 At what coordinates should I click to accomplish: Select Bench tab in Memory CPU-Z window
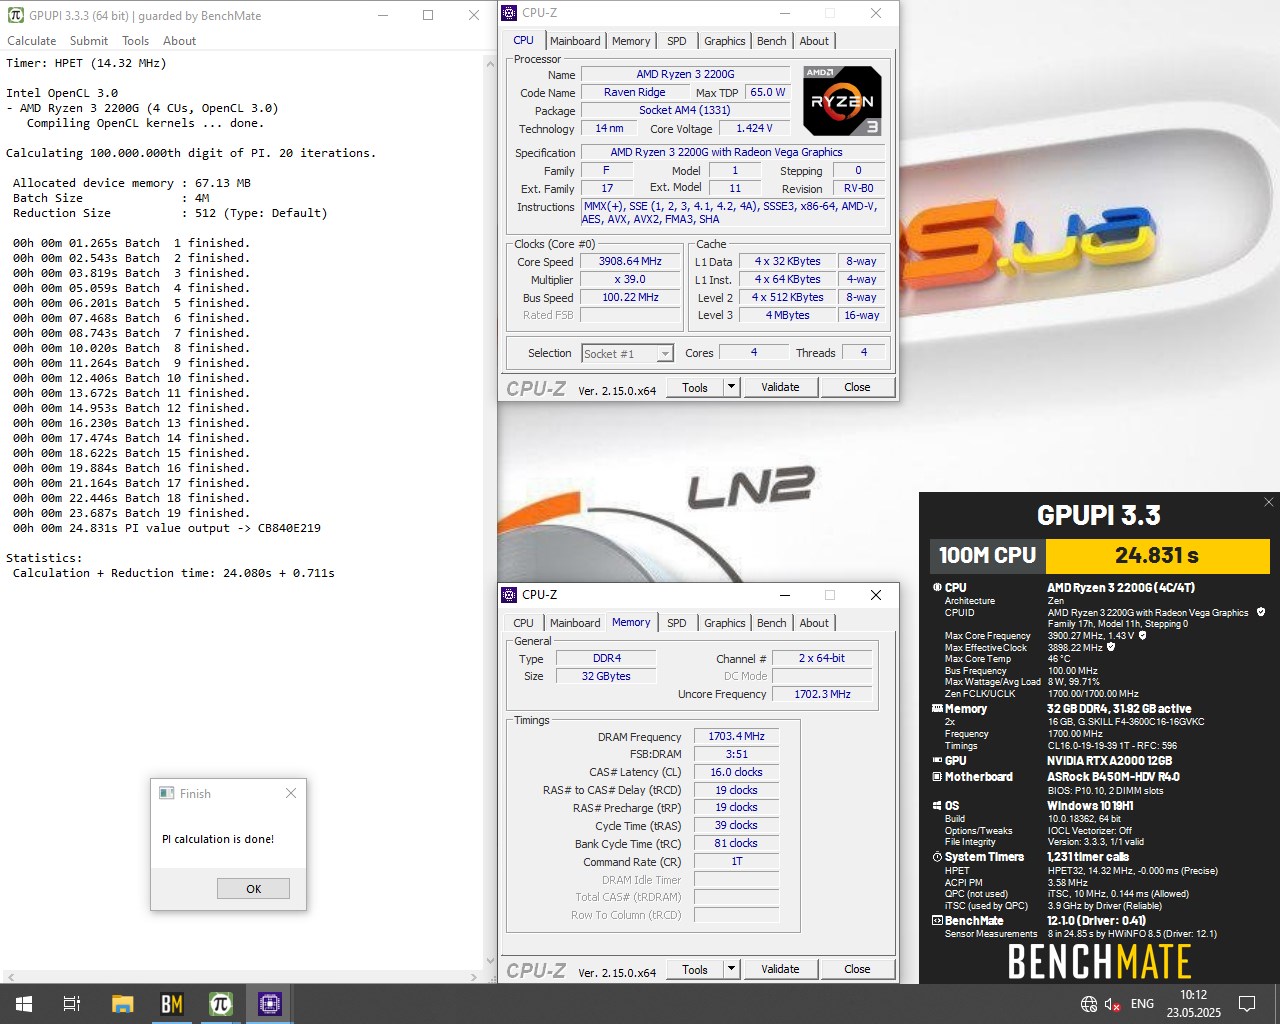tap(771, 623)
